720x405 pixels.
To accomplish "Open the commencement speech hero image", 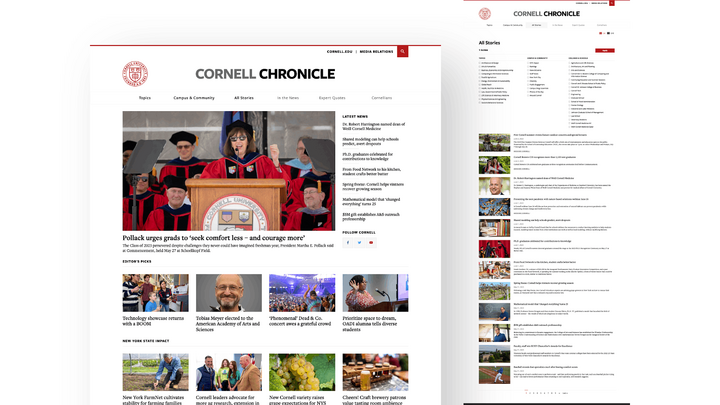I will coord(229,171).
